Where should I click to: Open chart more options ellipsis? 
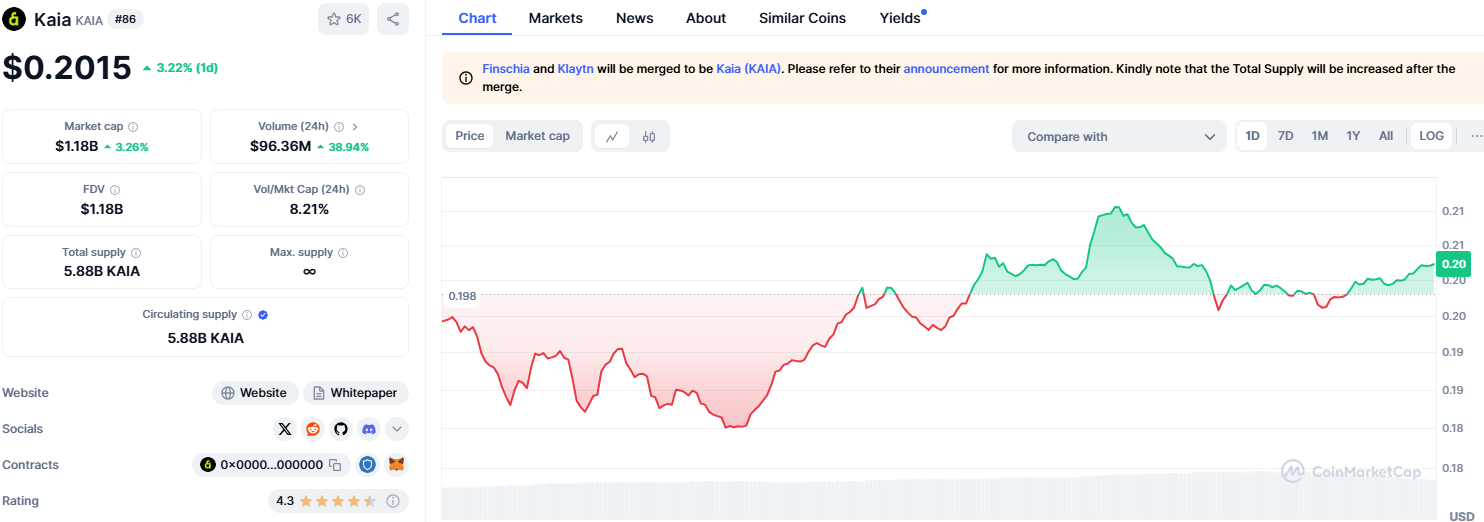1476,137
